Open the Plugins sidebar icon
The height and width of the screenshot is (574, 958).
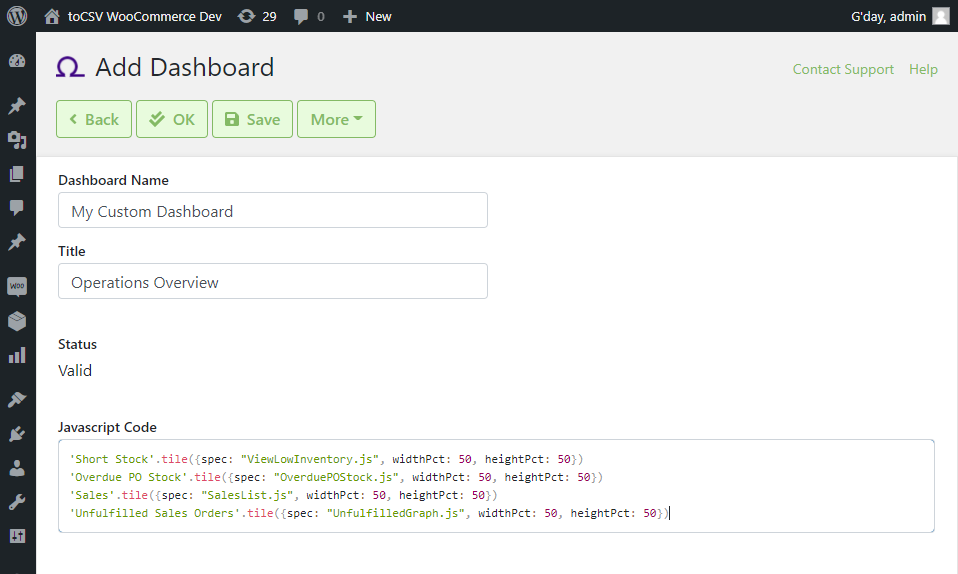tap(17, 434)
